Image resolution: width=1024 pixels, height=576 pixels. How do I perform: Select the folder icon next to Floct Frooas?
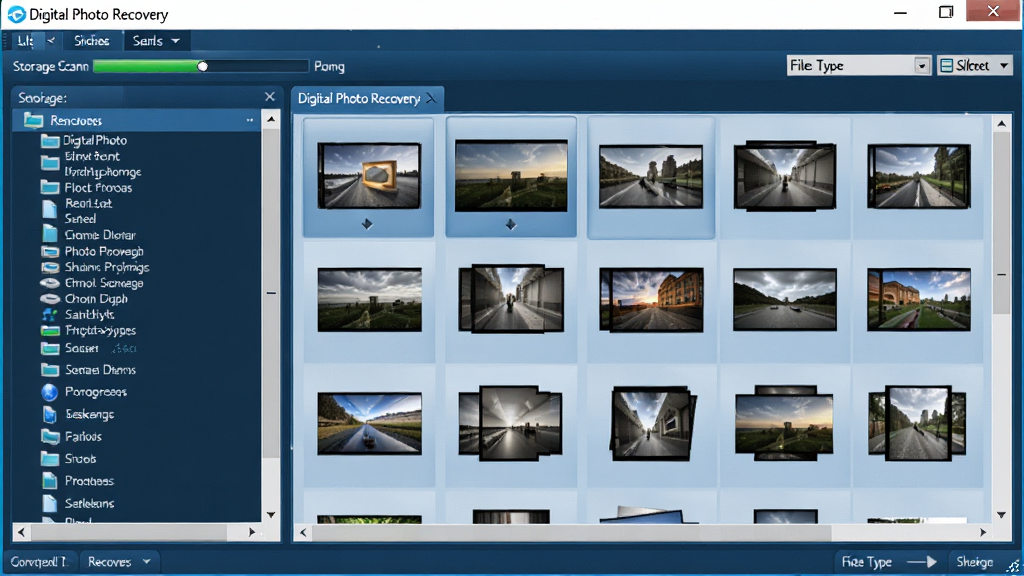50,187
